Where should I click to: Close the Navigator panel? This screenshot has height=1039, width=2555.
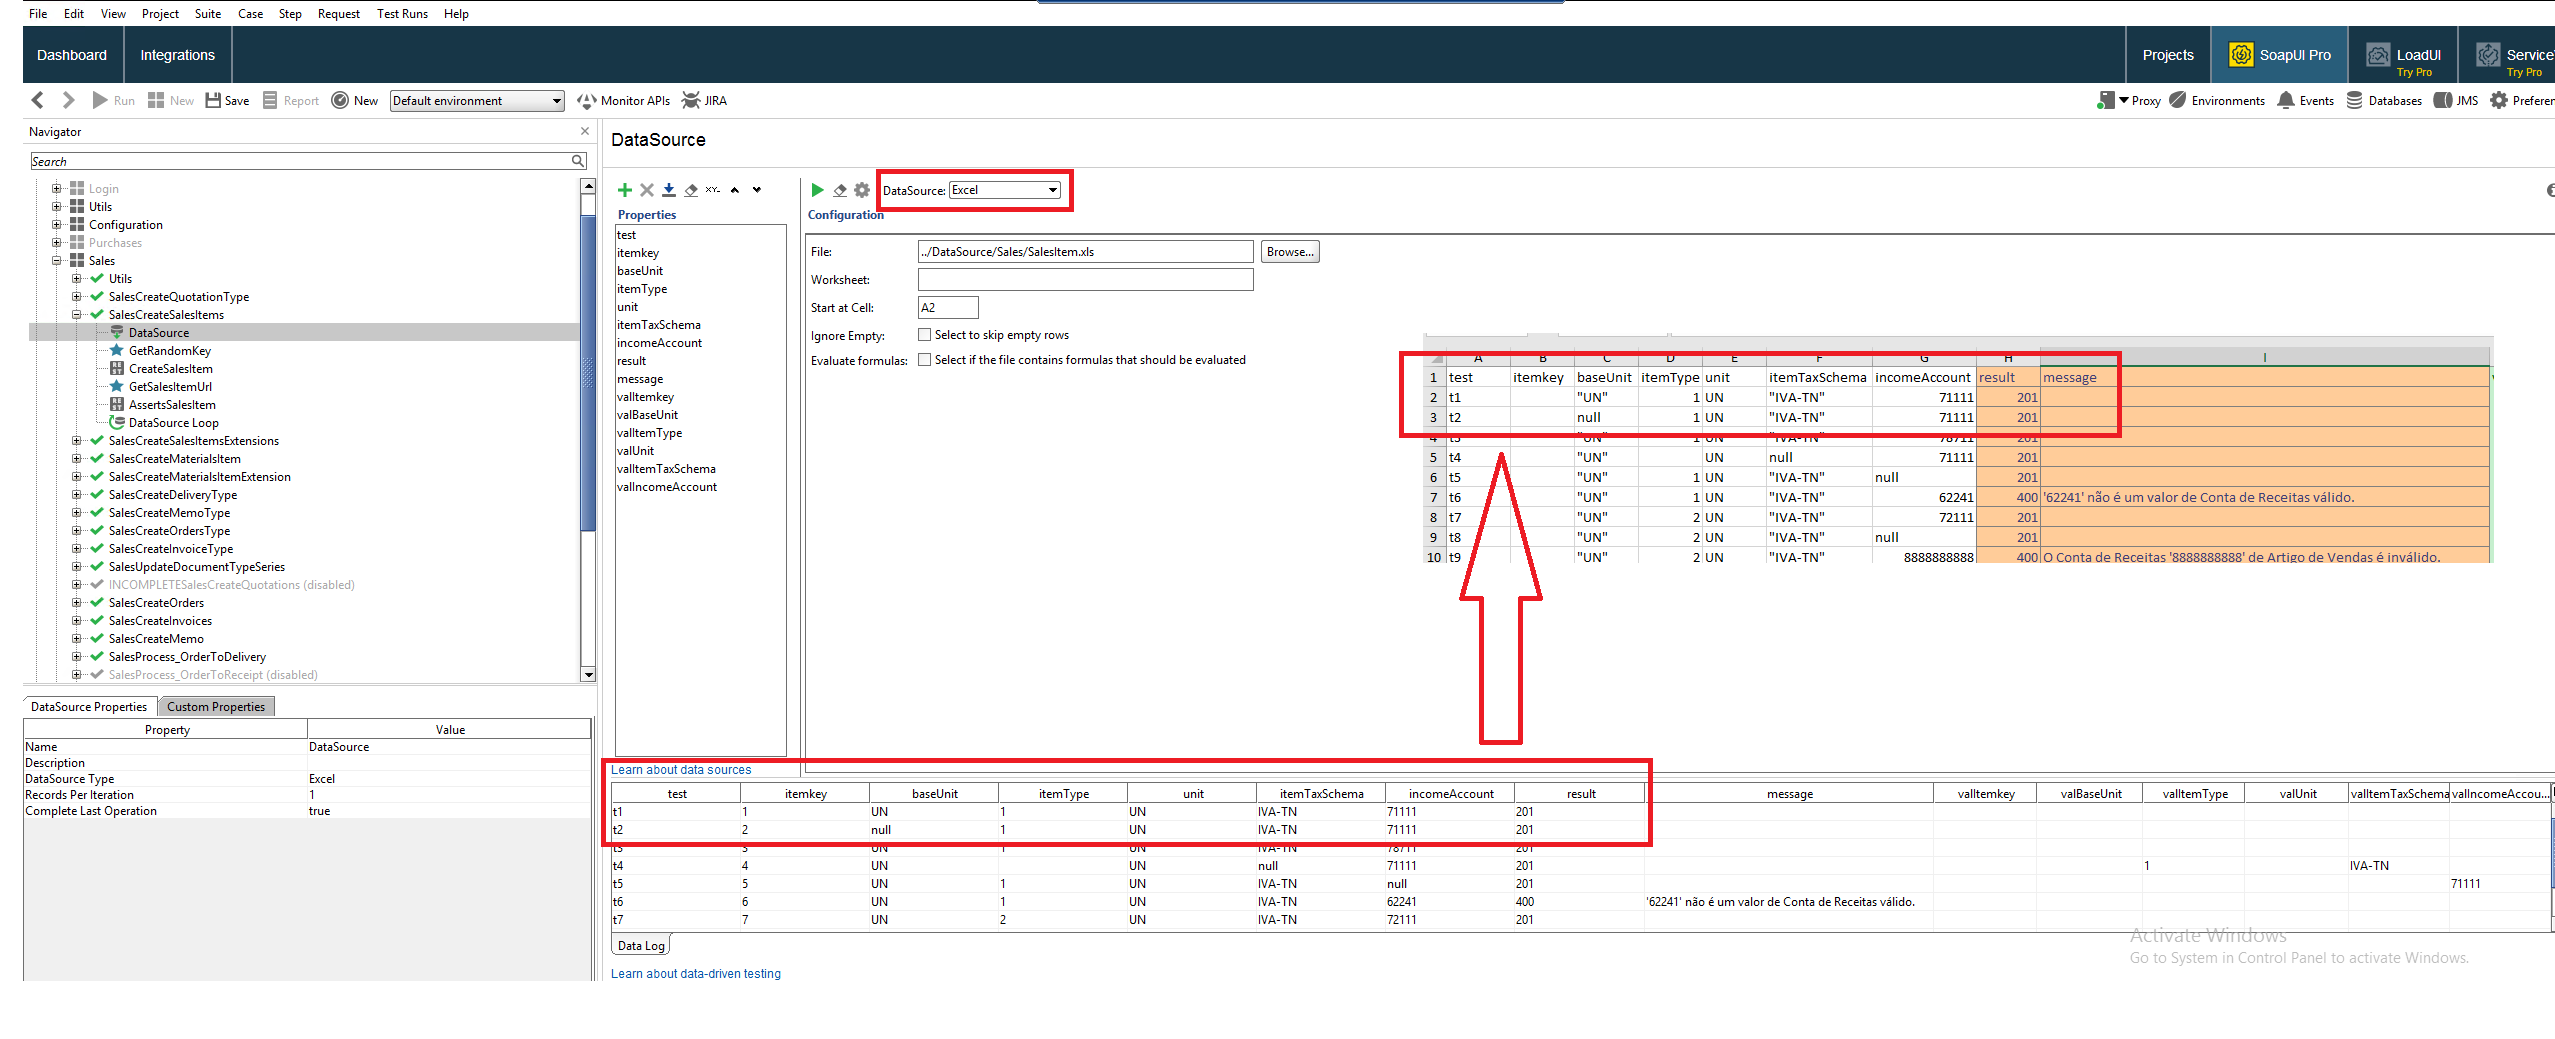585,131
